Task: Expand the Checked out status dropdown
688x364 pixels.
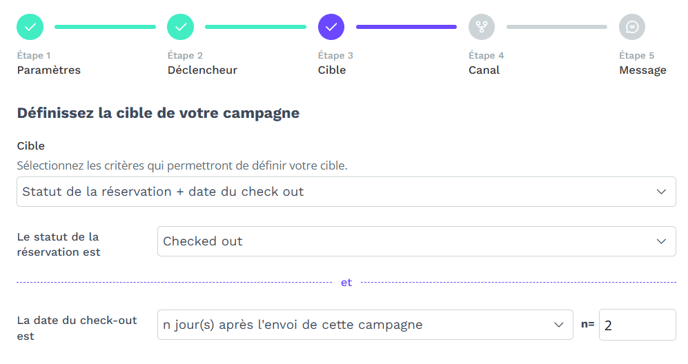Action: click(416, 241)
